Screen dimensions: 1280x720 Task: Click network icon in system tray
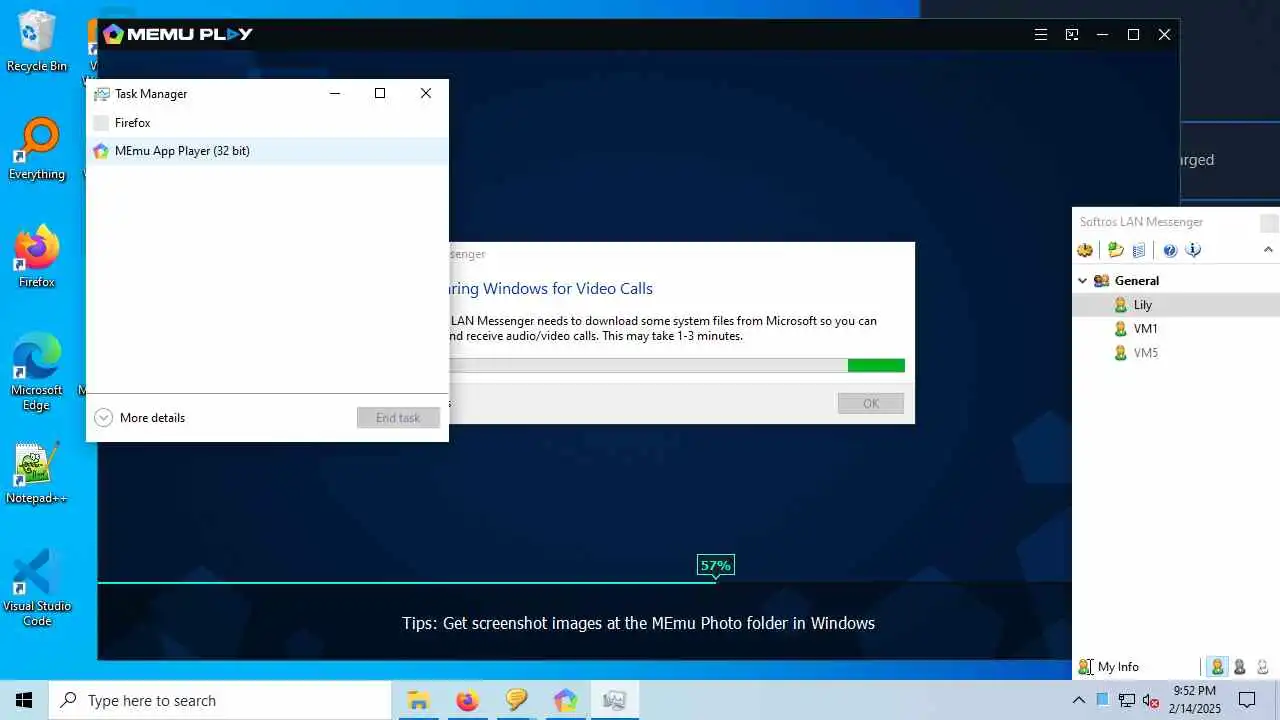[1127, 700]
